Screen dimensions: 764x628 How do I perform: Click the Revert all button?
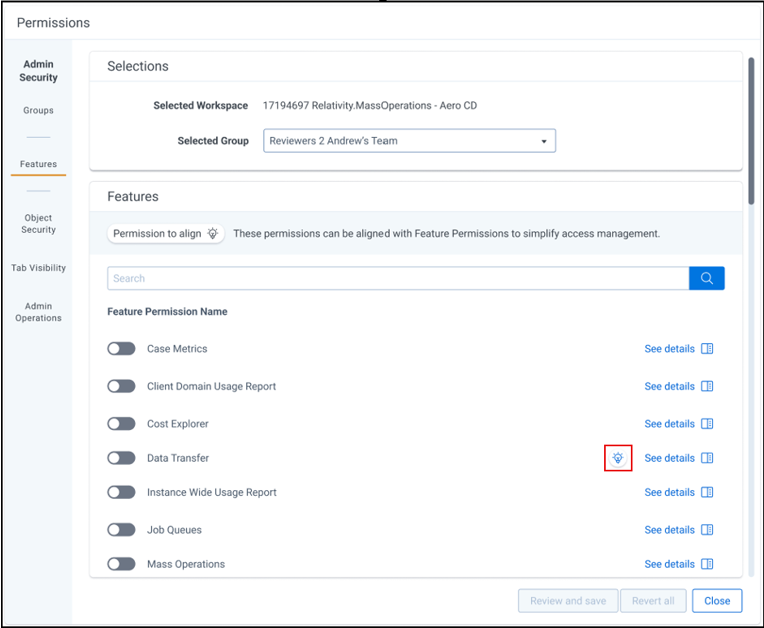pos(653,601)
